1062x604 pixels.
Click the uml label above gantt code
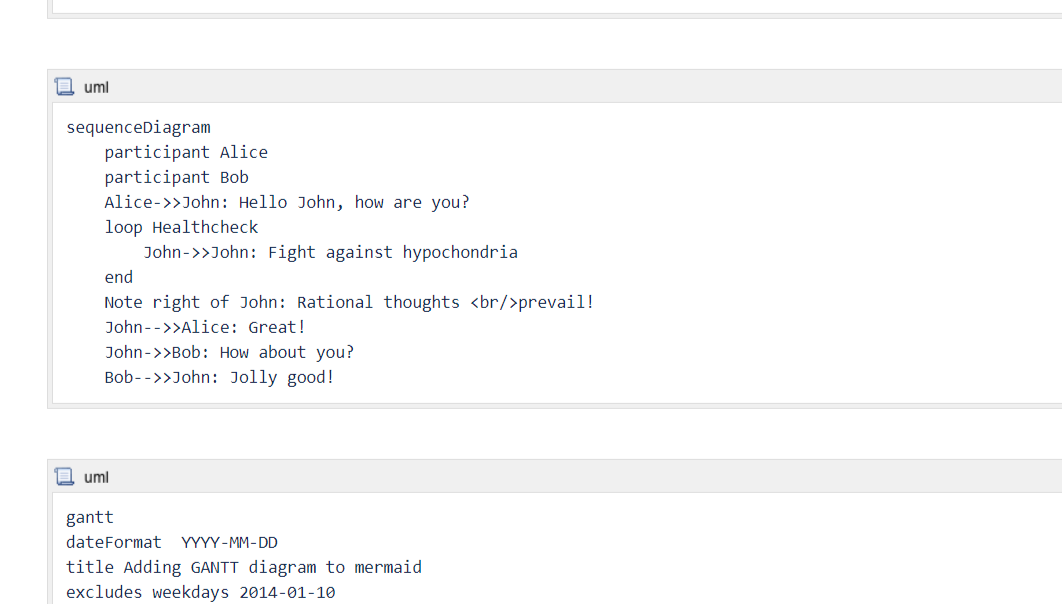96,477
